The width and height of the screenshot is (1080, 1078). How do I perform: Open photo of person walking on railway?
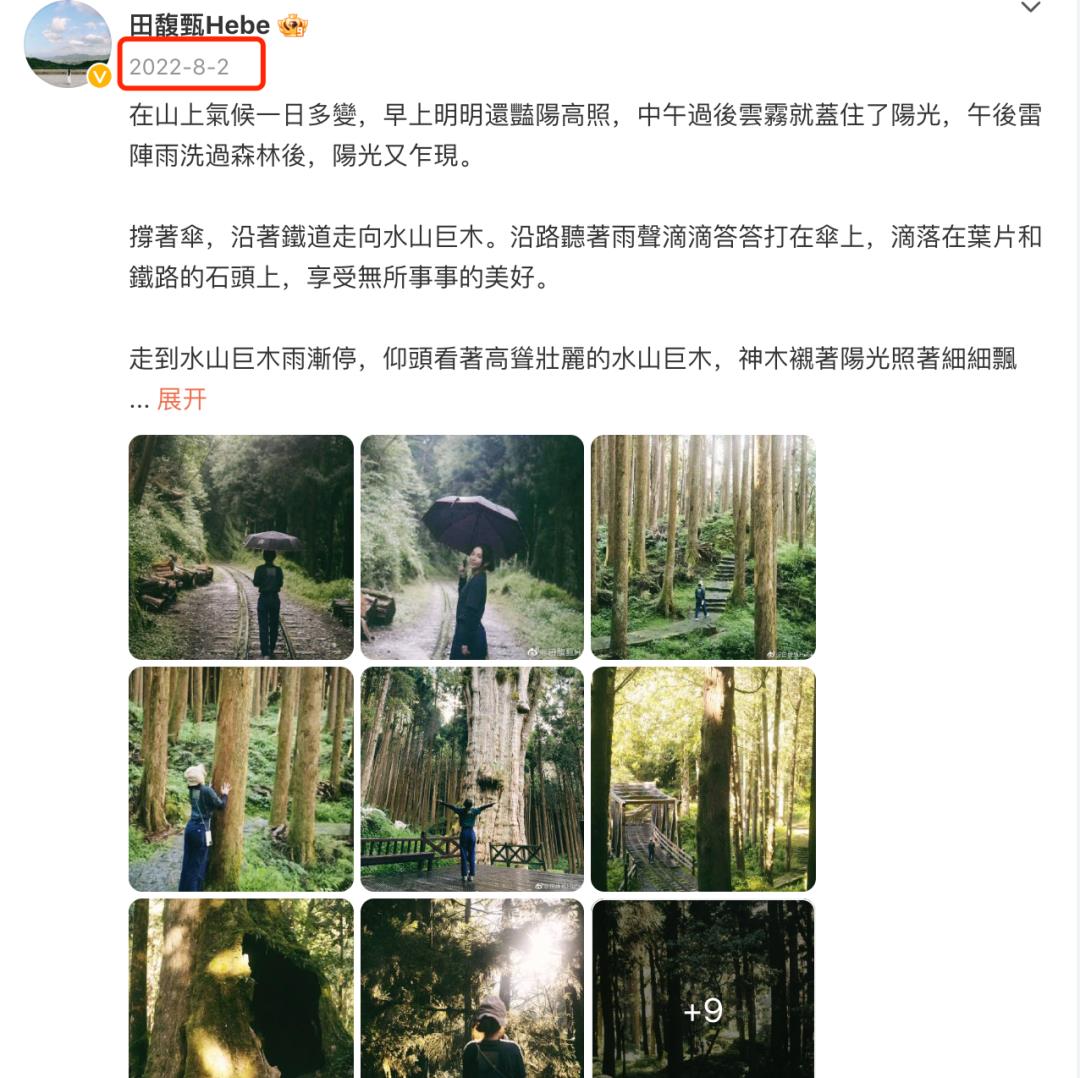click(241, 547)
